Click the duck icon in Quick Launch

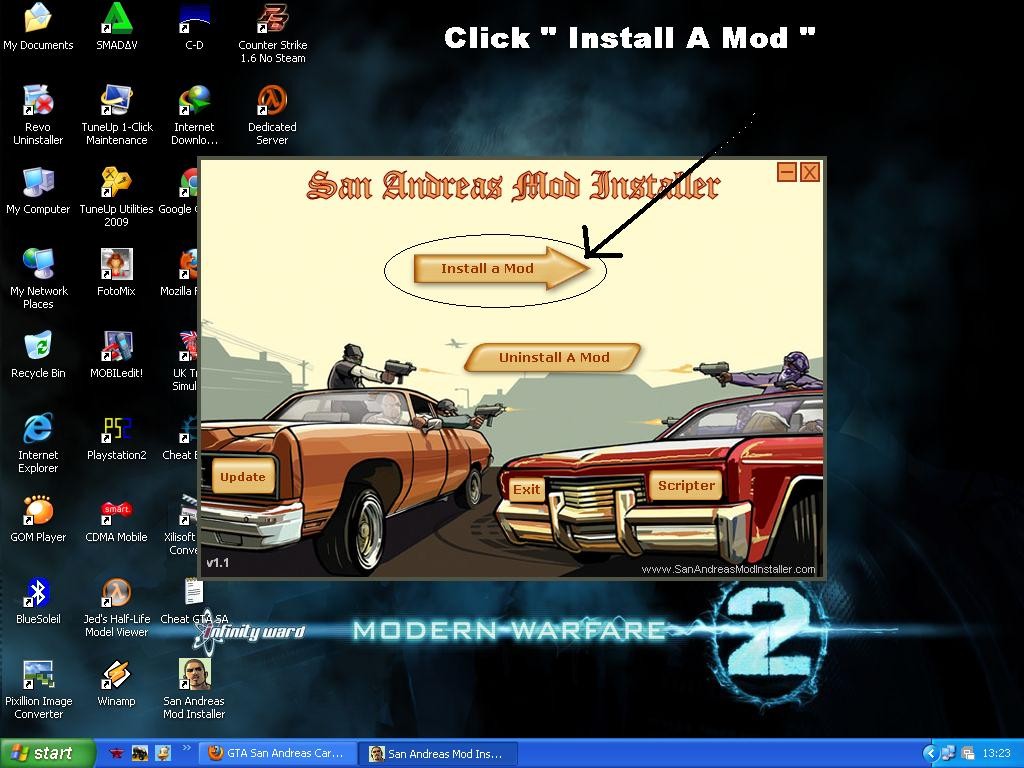click(163, 754)
